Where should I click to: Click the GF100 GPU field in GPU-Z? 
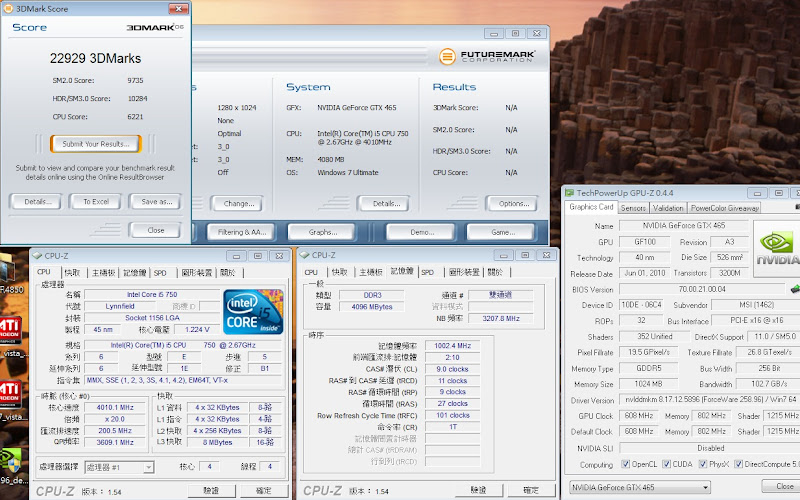pyautogui.click(x=645, y=241)
